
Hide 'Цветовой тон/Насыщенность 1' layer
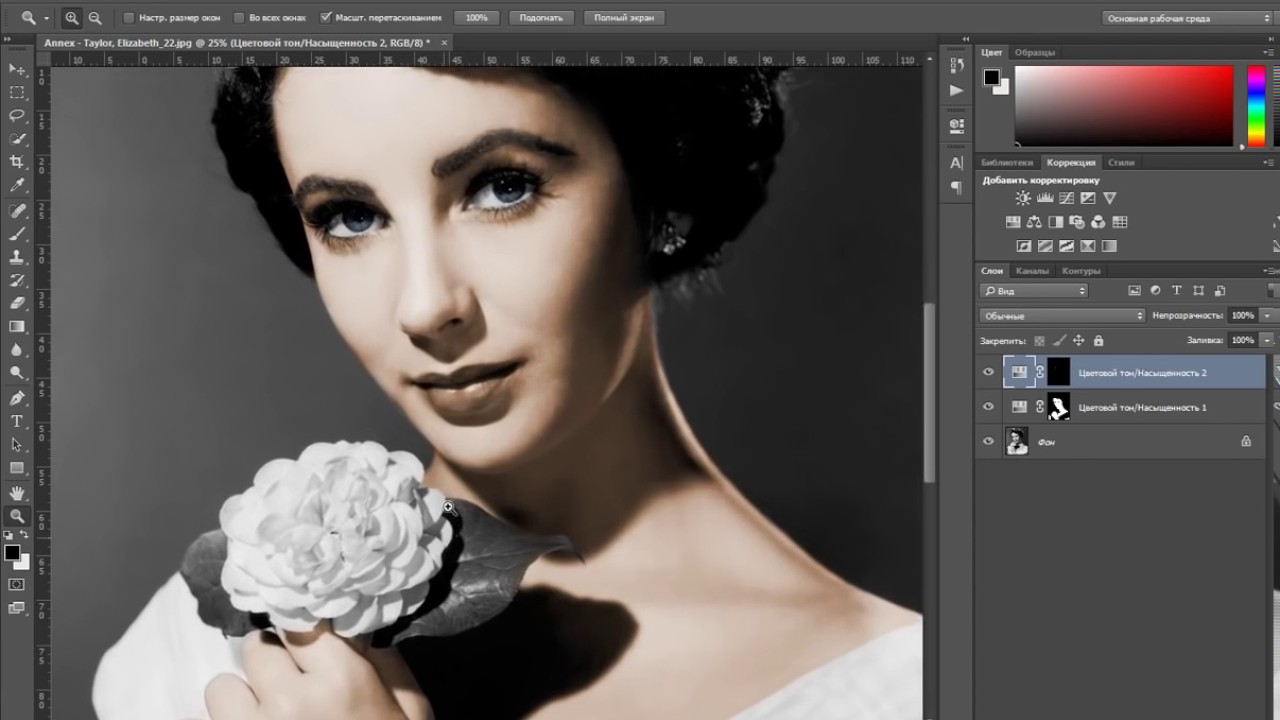[x=989, y=407]
